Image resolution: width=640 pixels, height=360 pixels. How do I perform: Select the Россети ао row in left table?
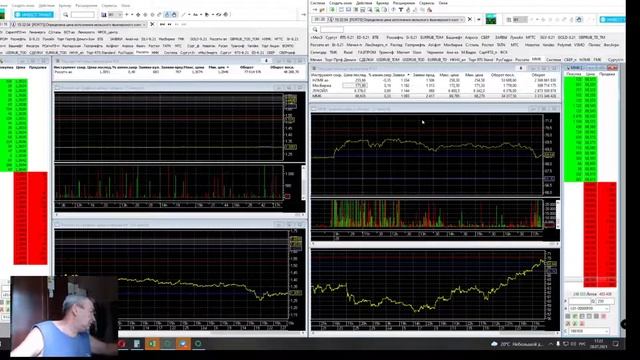click(177, 72)
